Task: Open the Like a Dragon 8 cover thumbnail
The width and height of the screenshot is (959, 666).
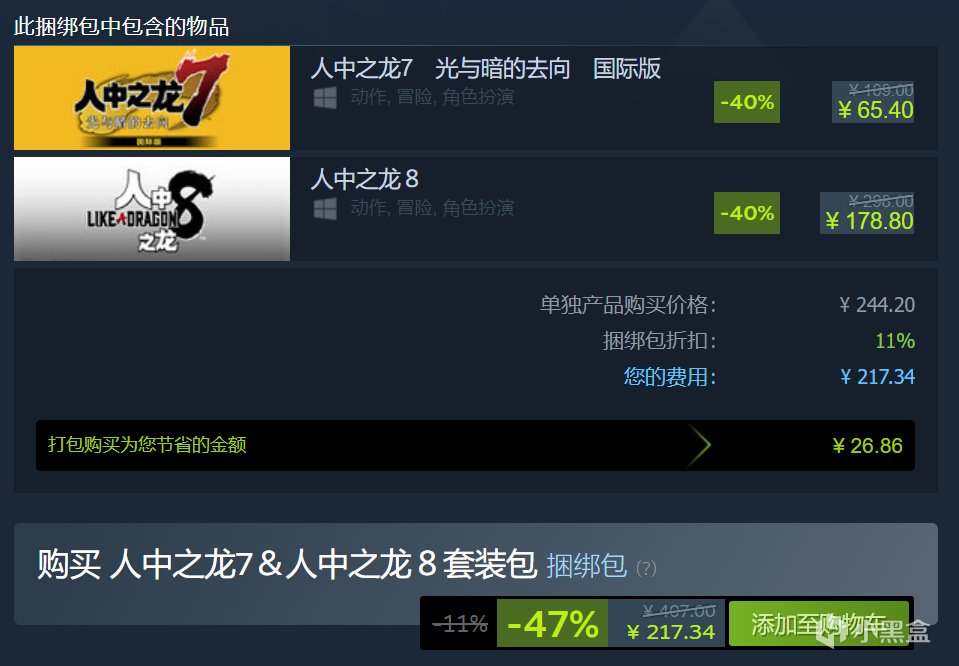Action: click(152, 209)
